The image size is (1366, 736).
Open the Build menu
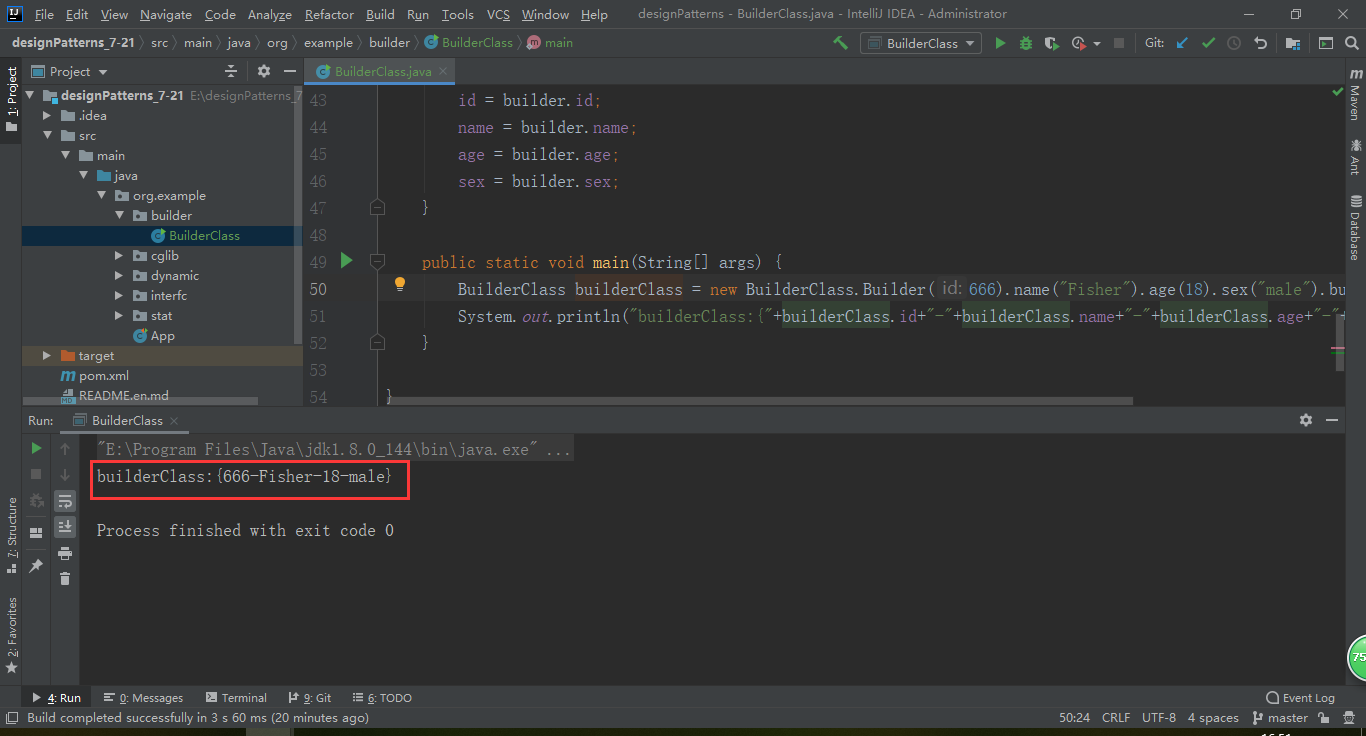point(380,14)
